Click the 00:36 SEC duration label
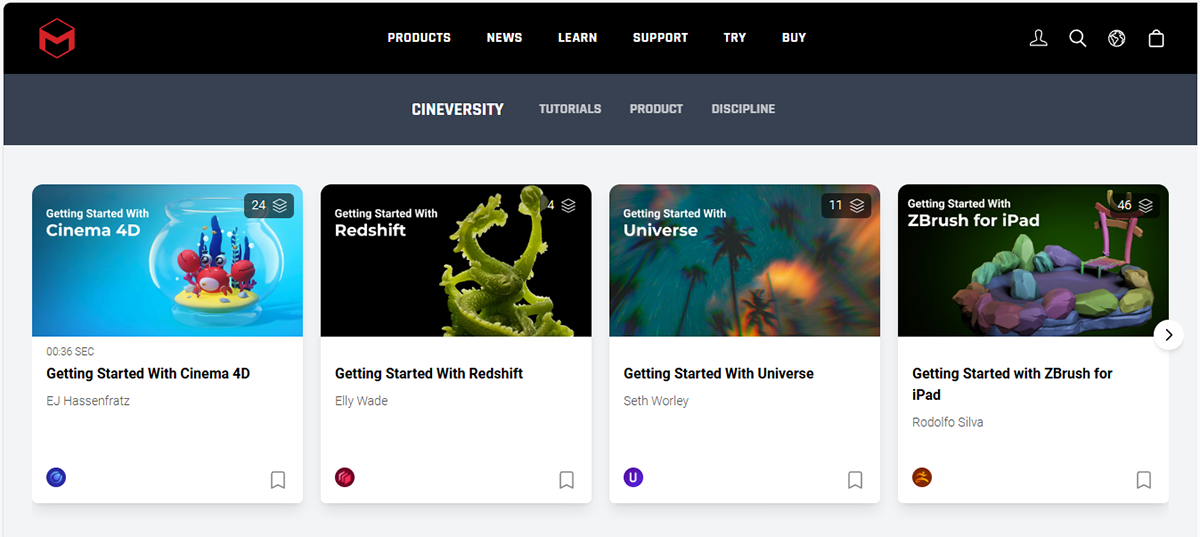 (x=70, y=352)
